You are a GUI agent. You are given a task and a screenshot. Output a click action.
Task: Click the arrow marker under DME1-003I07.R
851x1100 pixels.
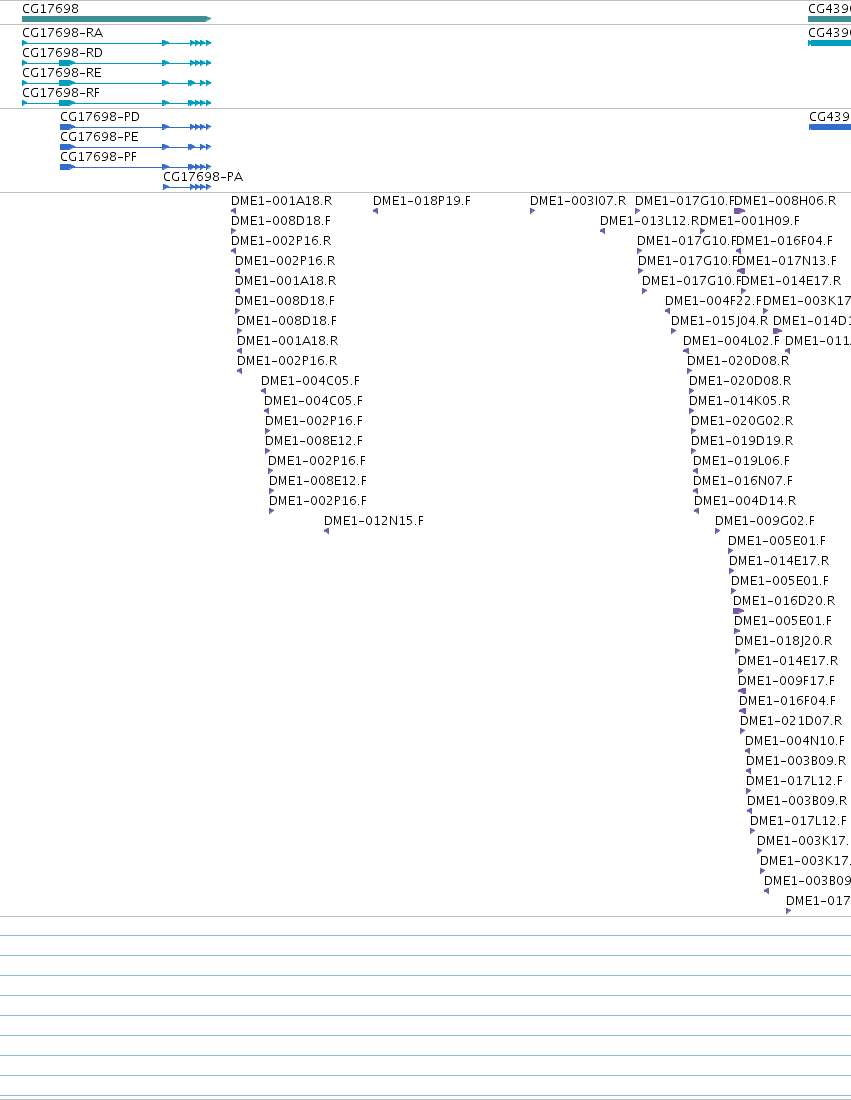[x=532, y=210]
